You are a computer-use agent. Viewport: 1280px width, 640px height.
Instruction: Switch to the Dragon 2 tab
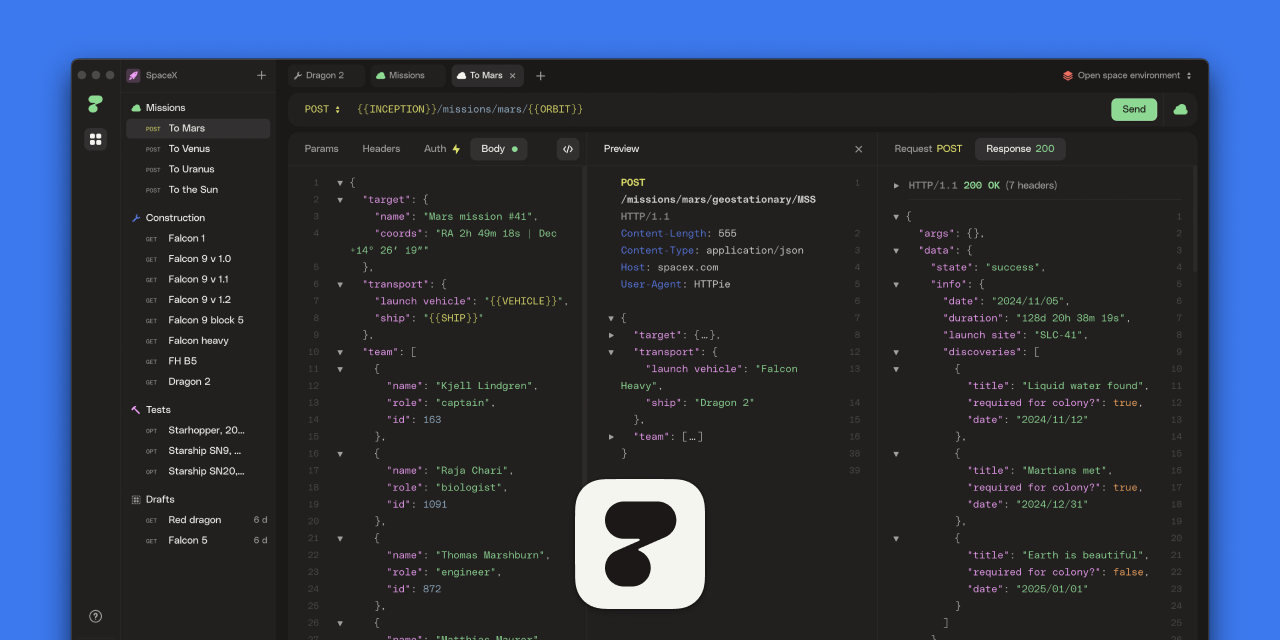324,76
